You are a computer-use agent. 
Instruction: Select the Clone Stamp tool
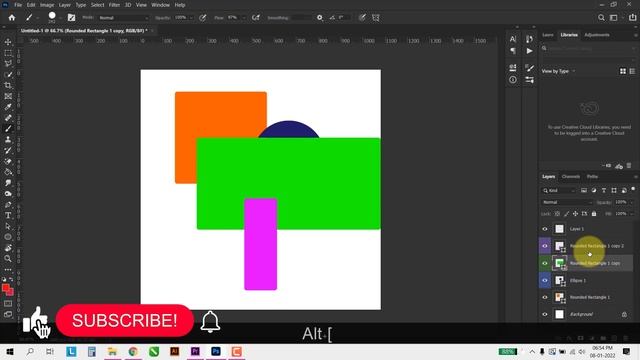[8, 140]
